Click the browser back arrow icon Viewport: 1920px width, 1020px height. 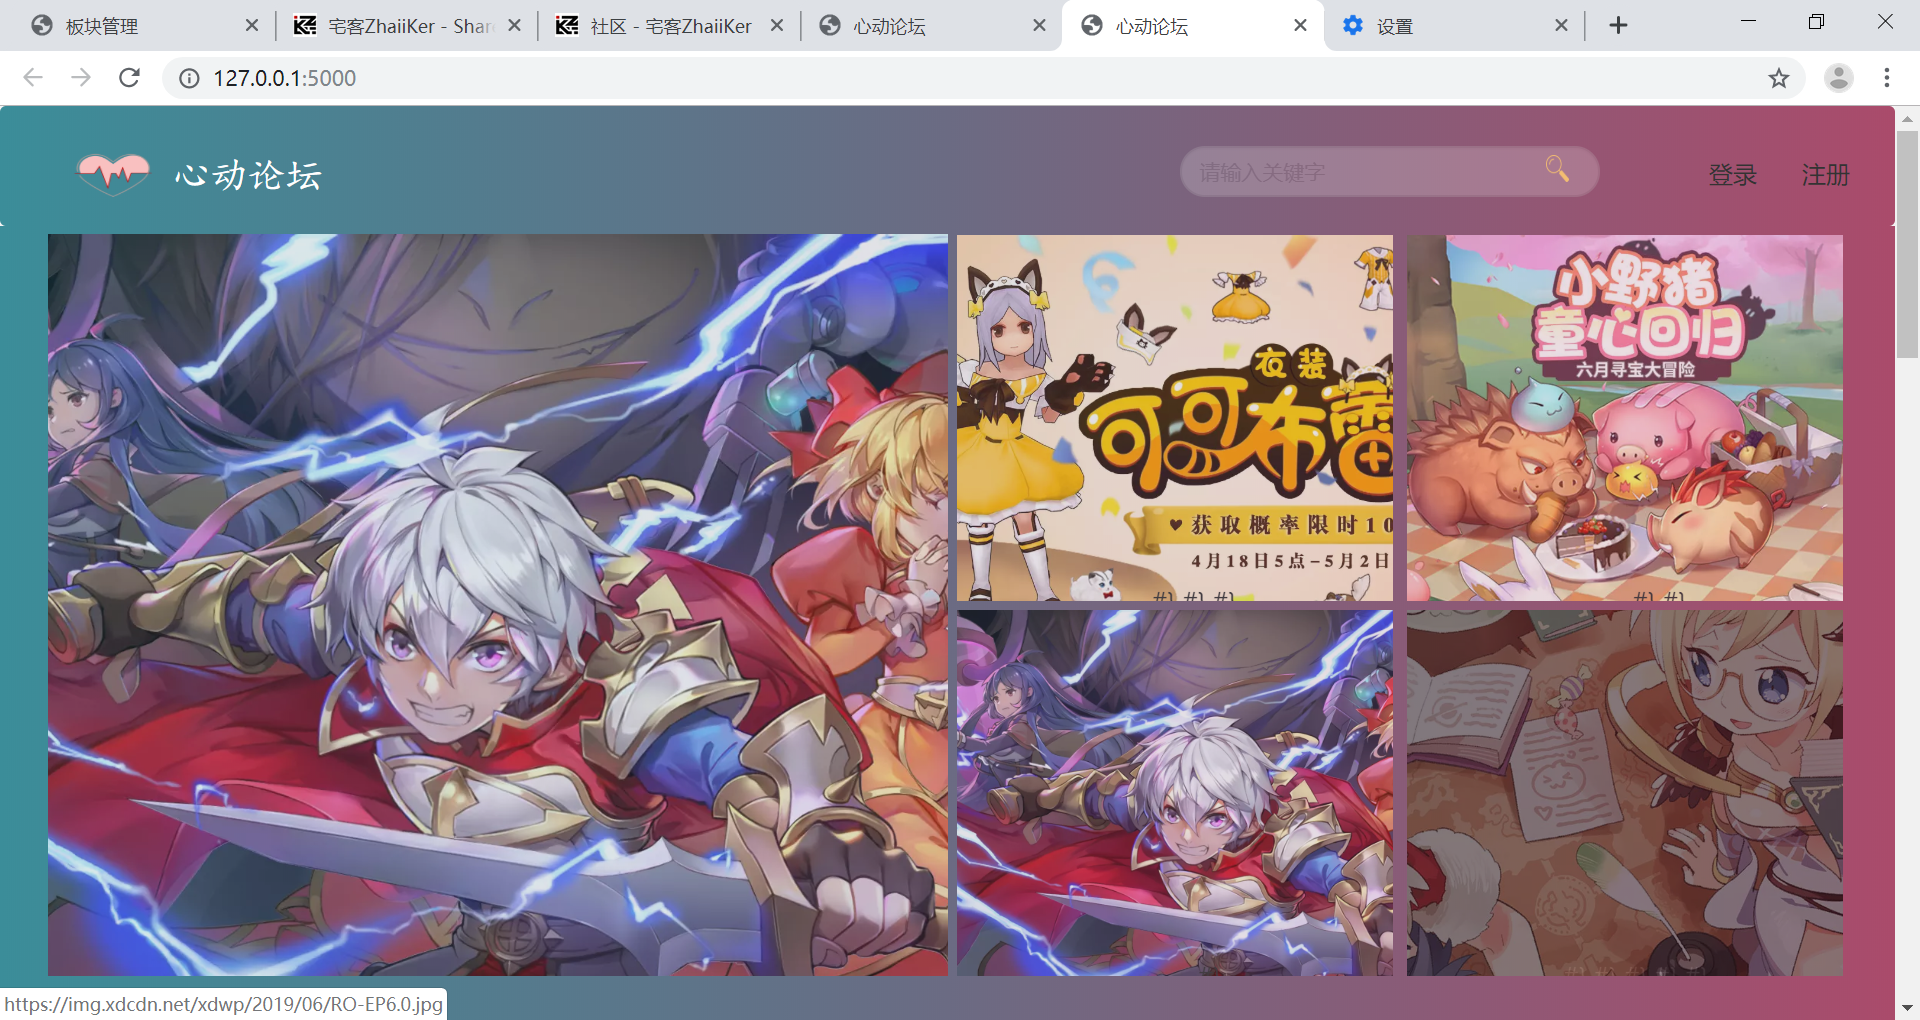click(x=33, y=77)
